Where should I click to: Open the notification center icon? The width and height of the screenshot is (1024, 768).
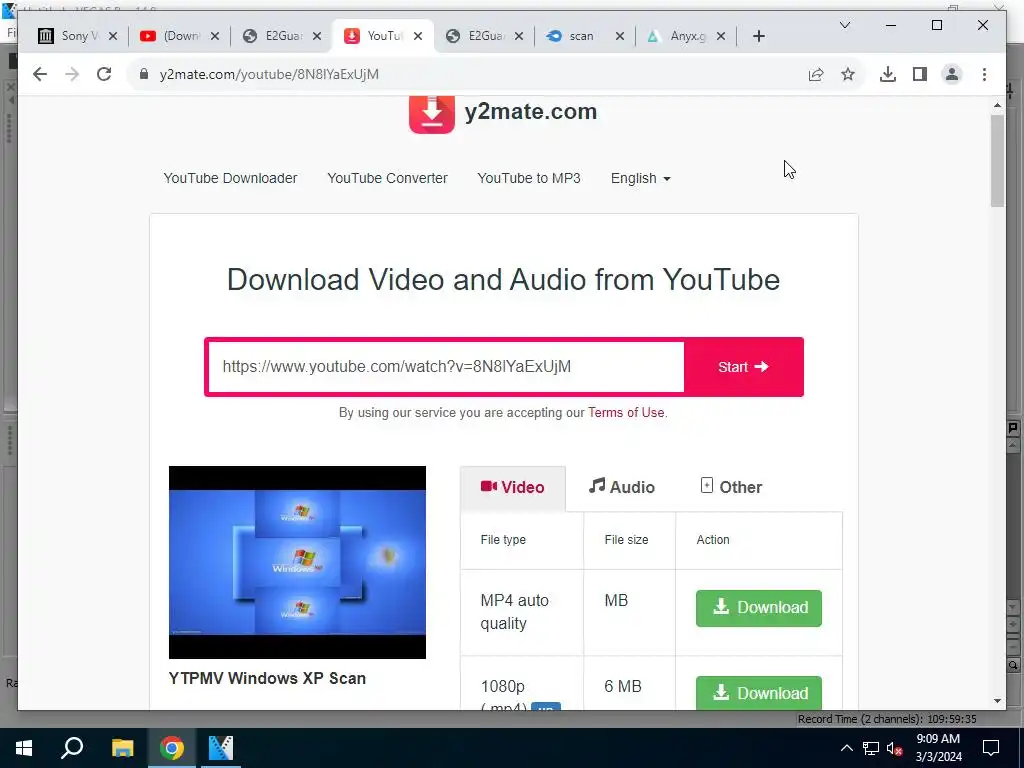[x=991, y=748]
